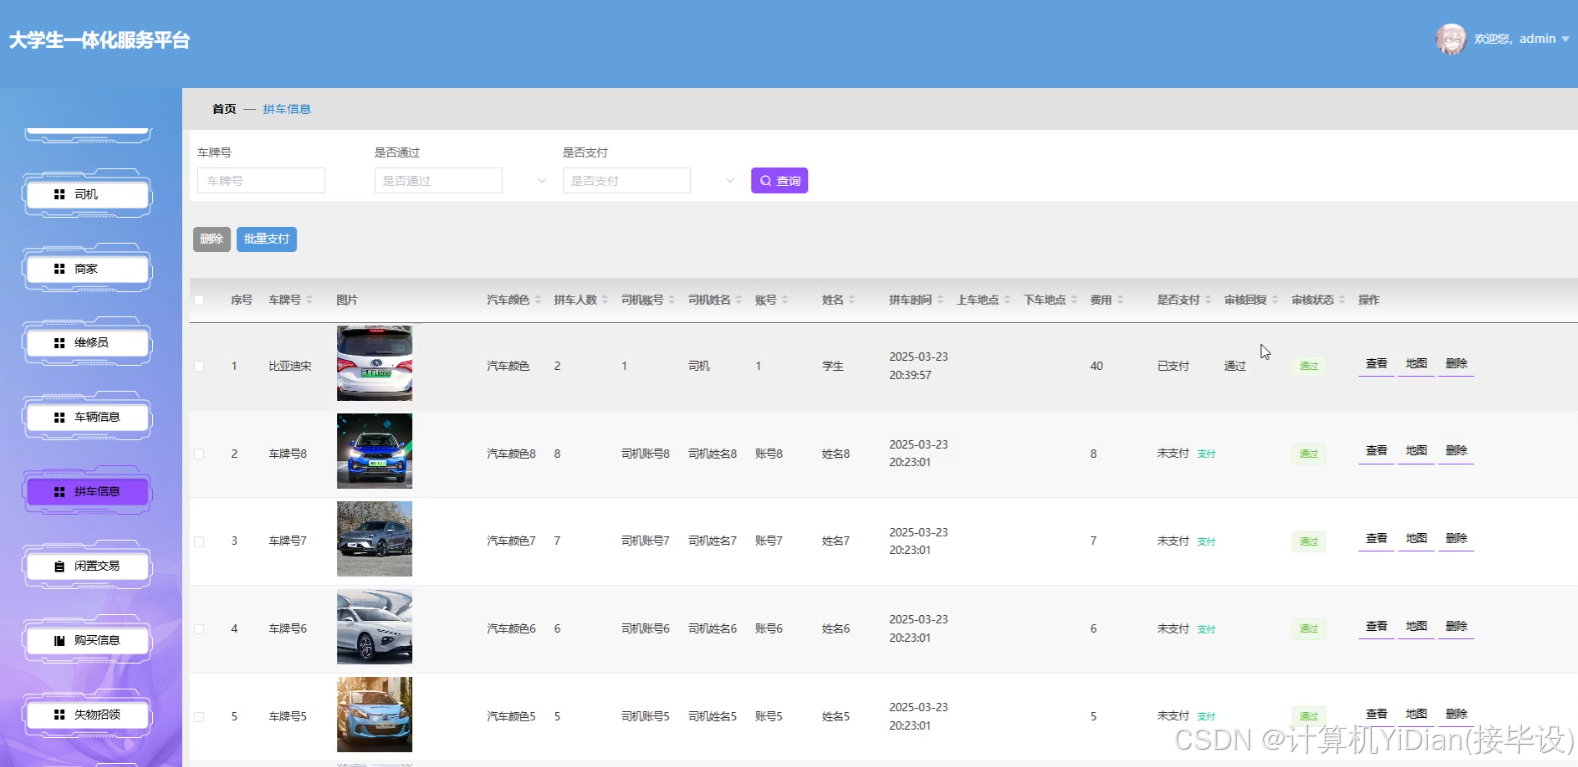Sort by 拼车时间 column arrows
The width and height of the screenshot is (1578, 767).
tap(940, 300)
